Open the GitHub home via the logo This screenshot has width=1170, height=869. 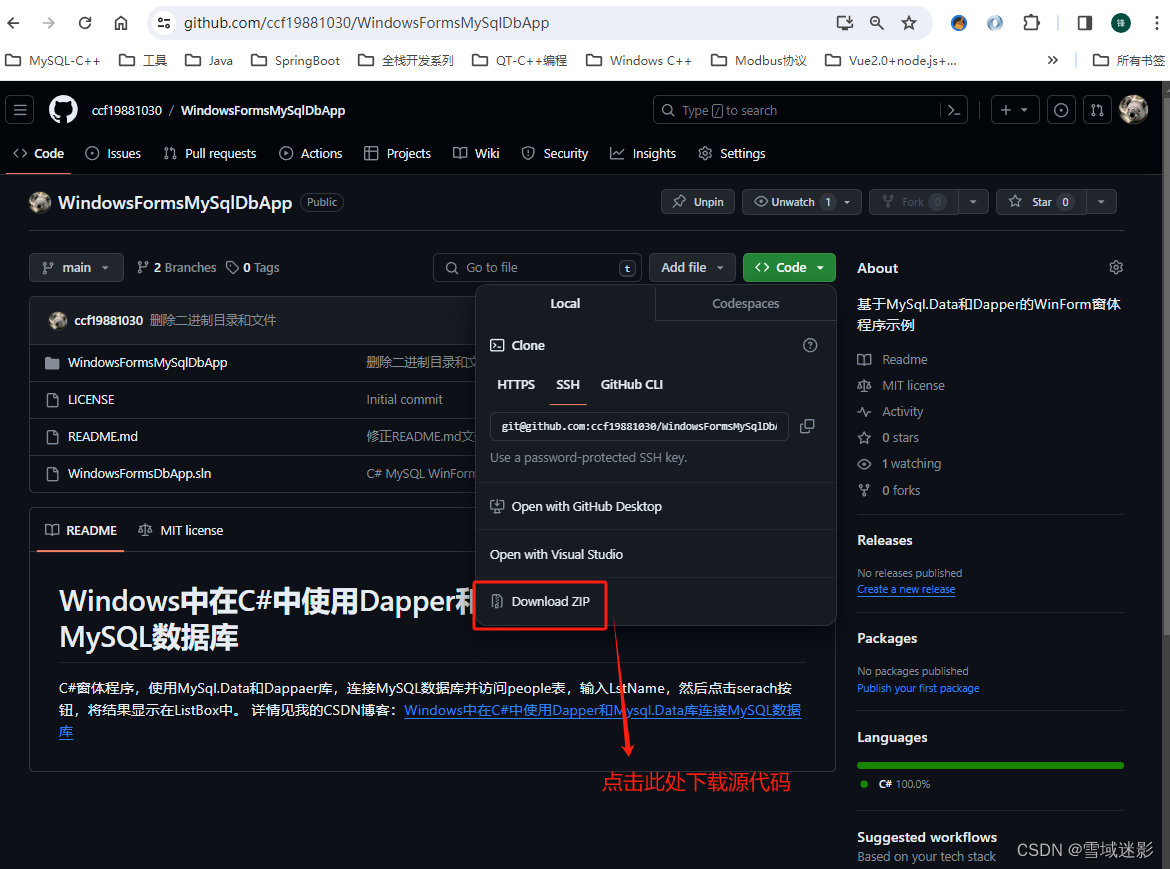[x=62, y=109]
